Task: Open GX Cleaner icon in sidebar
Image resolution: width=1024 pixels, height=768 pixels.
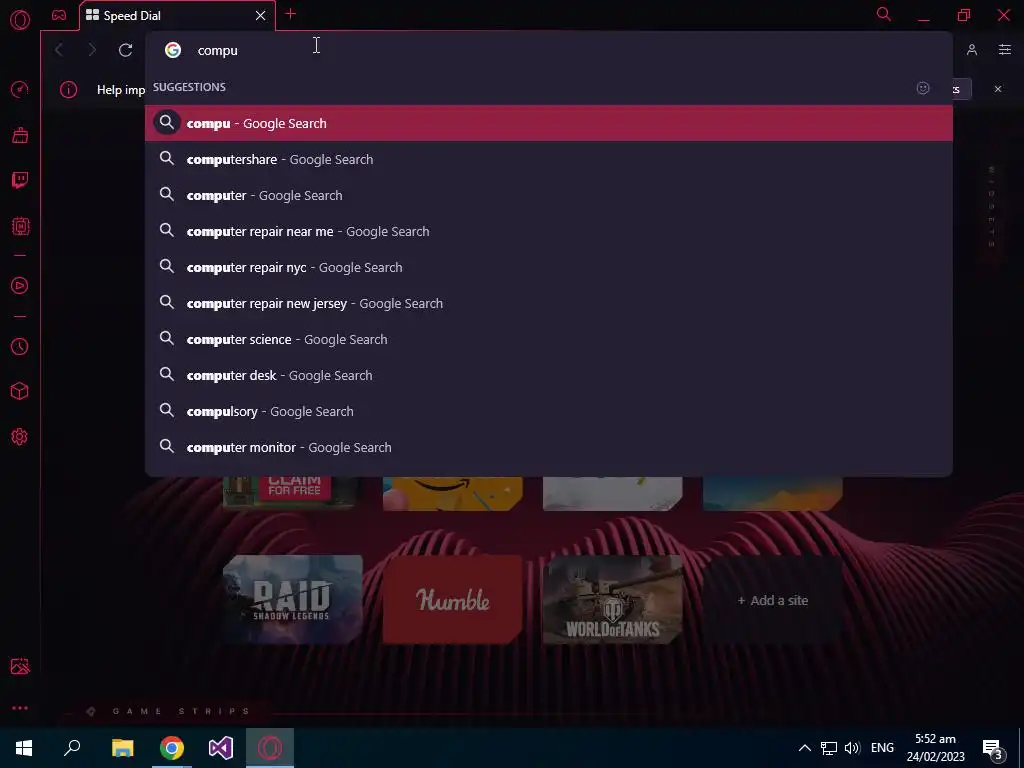Action: click(x=20, y=135)
